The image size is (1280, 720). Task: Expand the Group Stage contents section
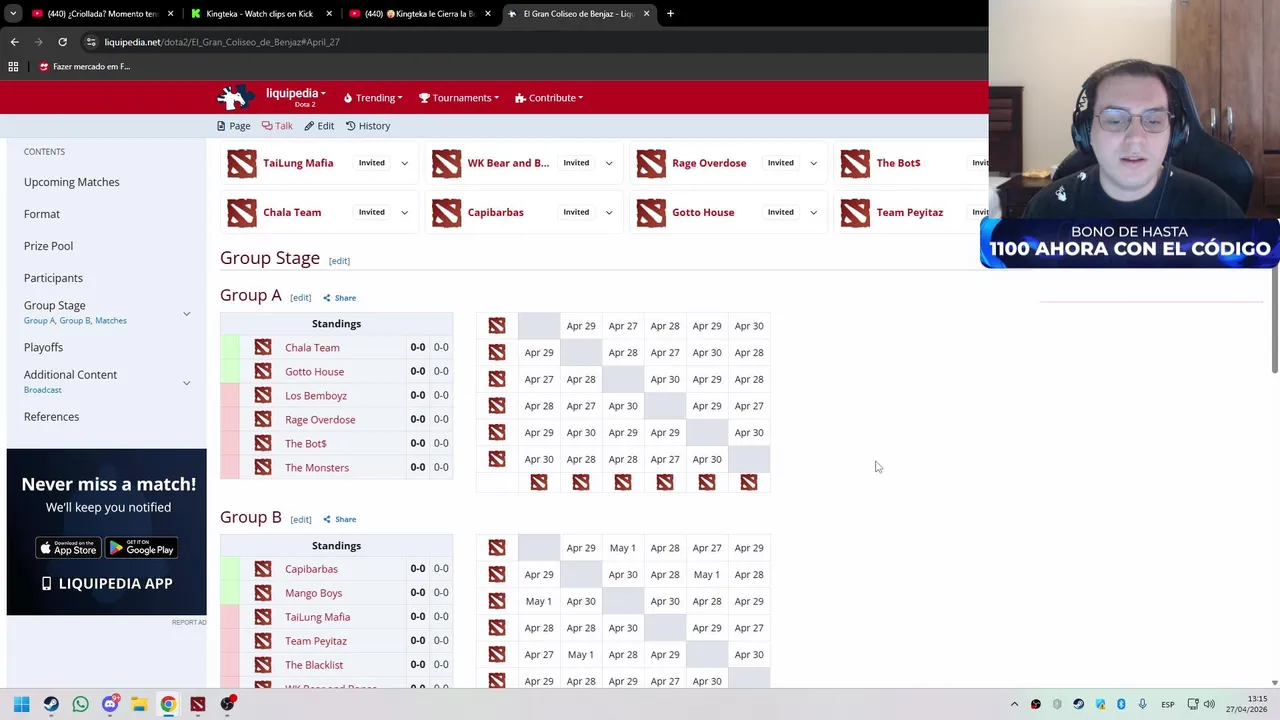click(186, 314)
